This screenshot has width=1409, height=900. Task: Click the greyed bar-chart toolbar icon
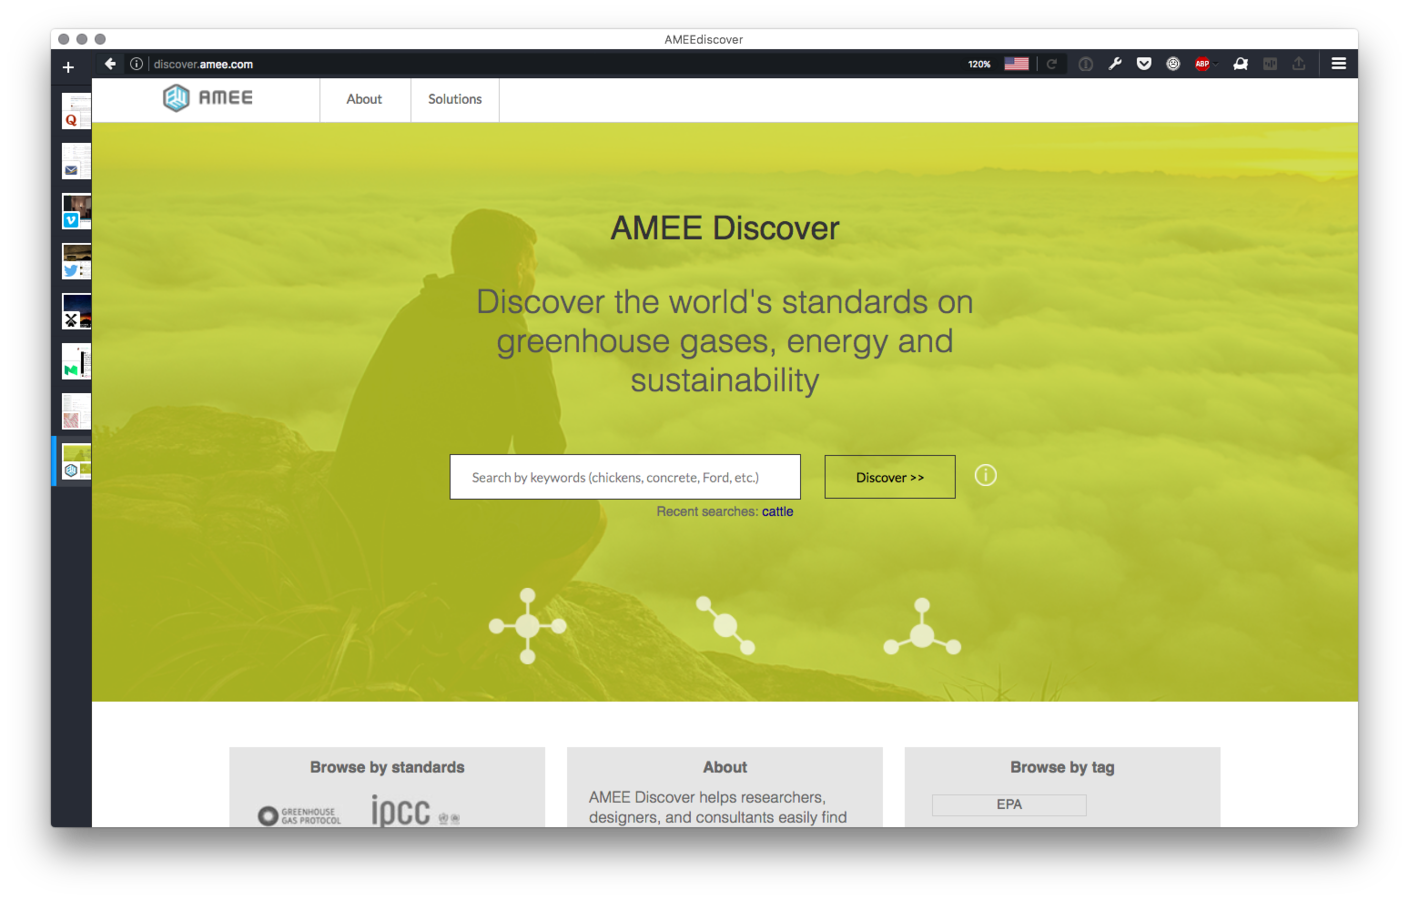[x=1270, y=64]
